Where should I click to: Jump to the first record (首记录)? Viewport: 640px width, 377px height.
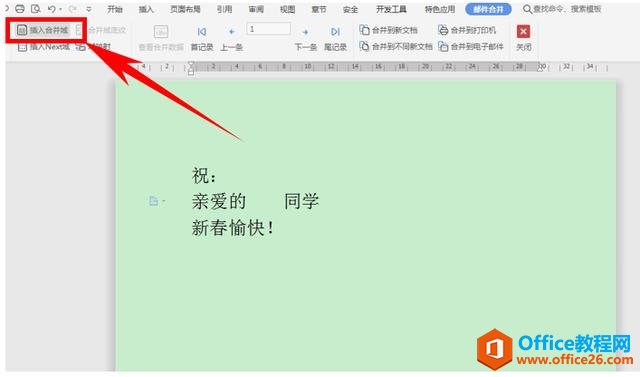pos(202,39)
